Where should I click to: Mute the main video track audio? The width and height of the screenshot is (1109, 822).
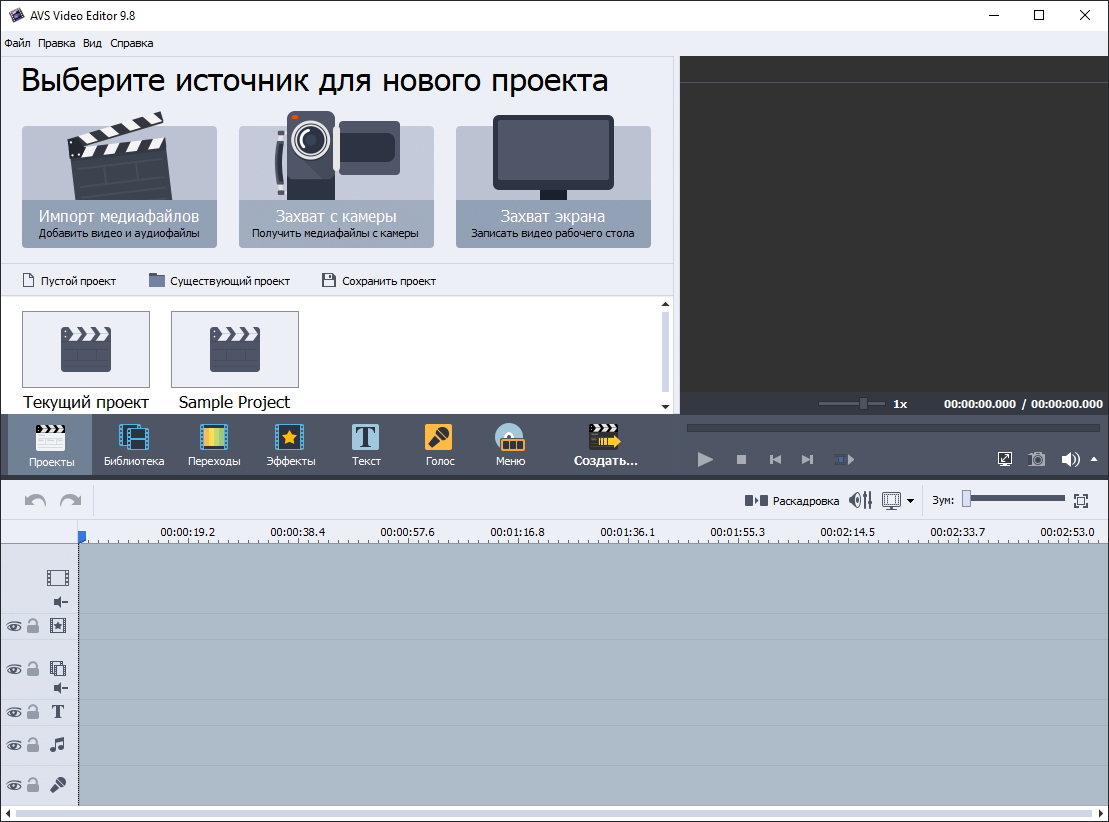(59, 602)
